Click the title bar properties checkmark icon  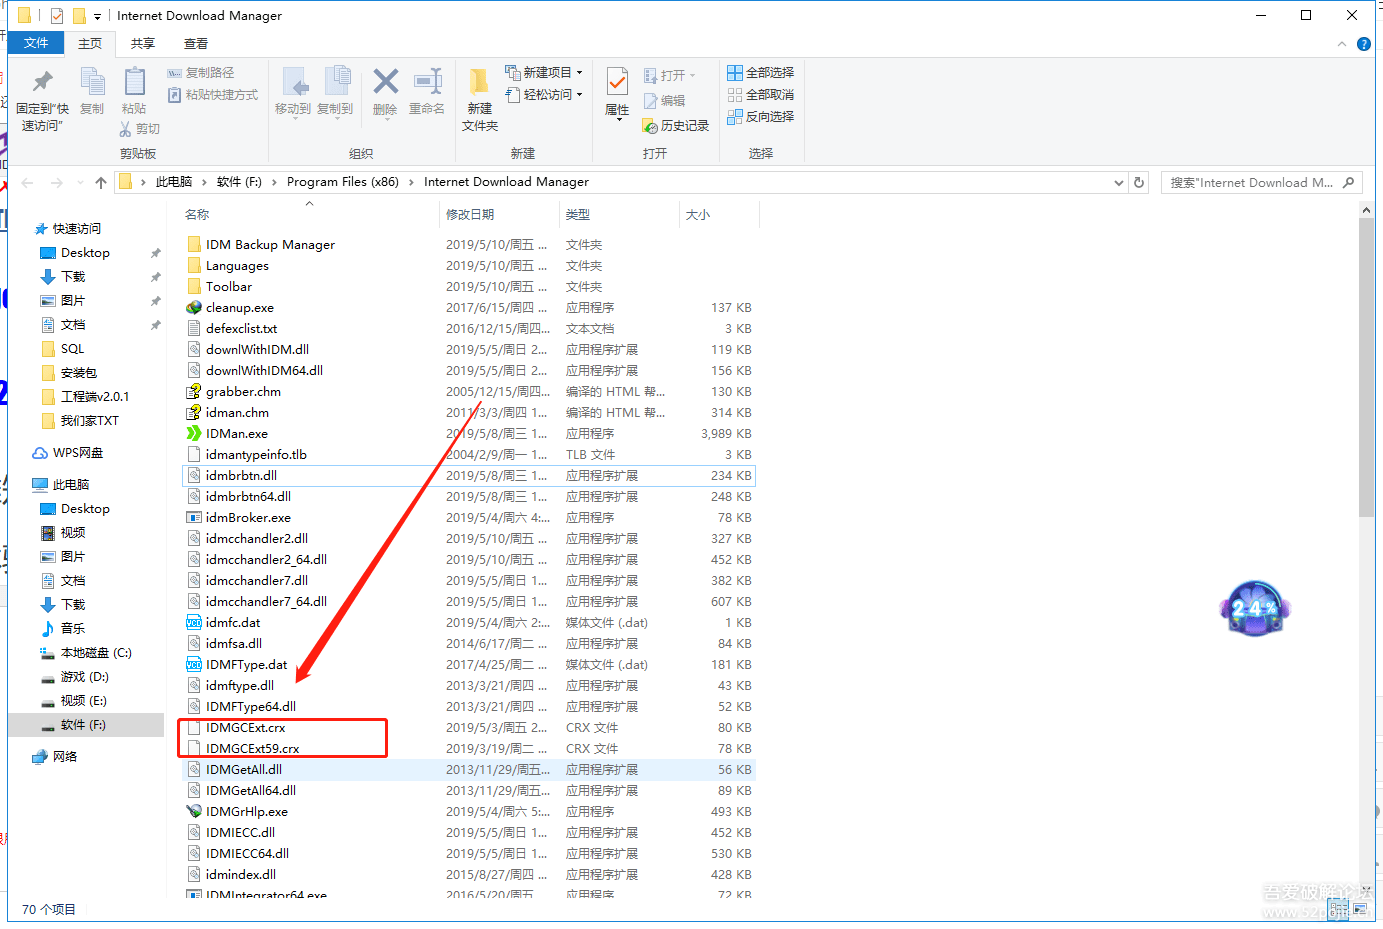(x=57, y=16)
